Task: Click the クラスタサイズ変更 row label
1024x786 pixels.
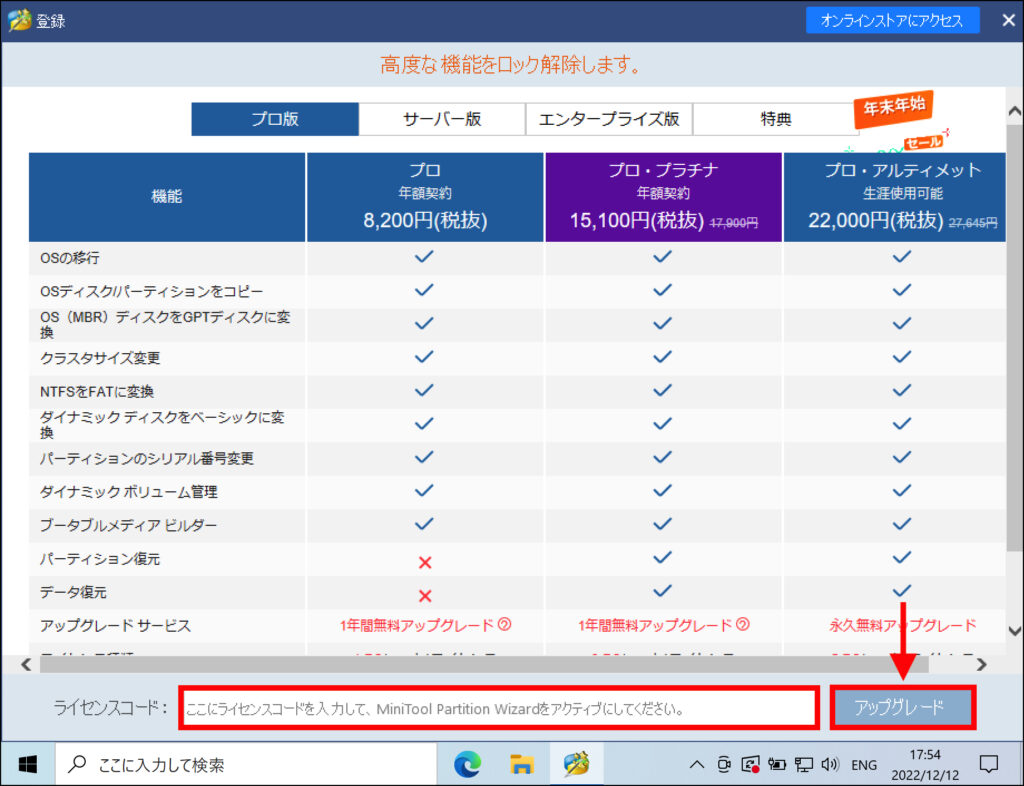Action: coord(100,358)
